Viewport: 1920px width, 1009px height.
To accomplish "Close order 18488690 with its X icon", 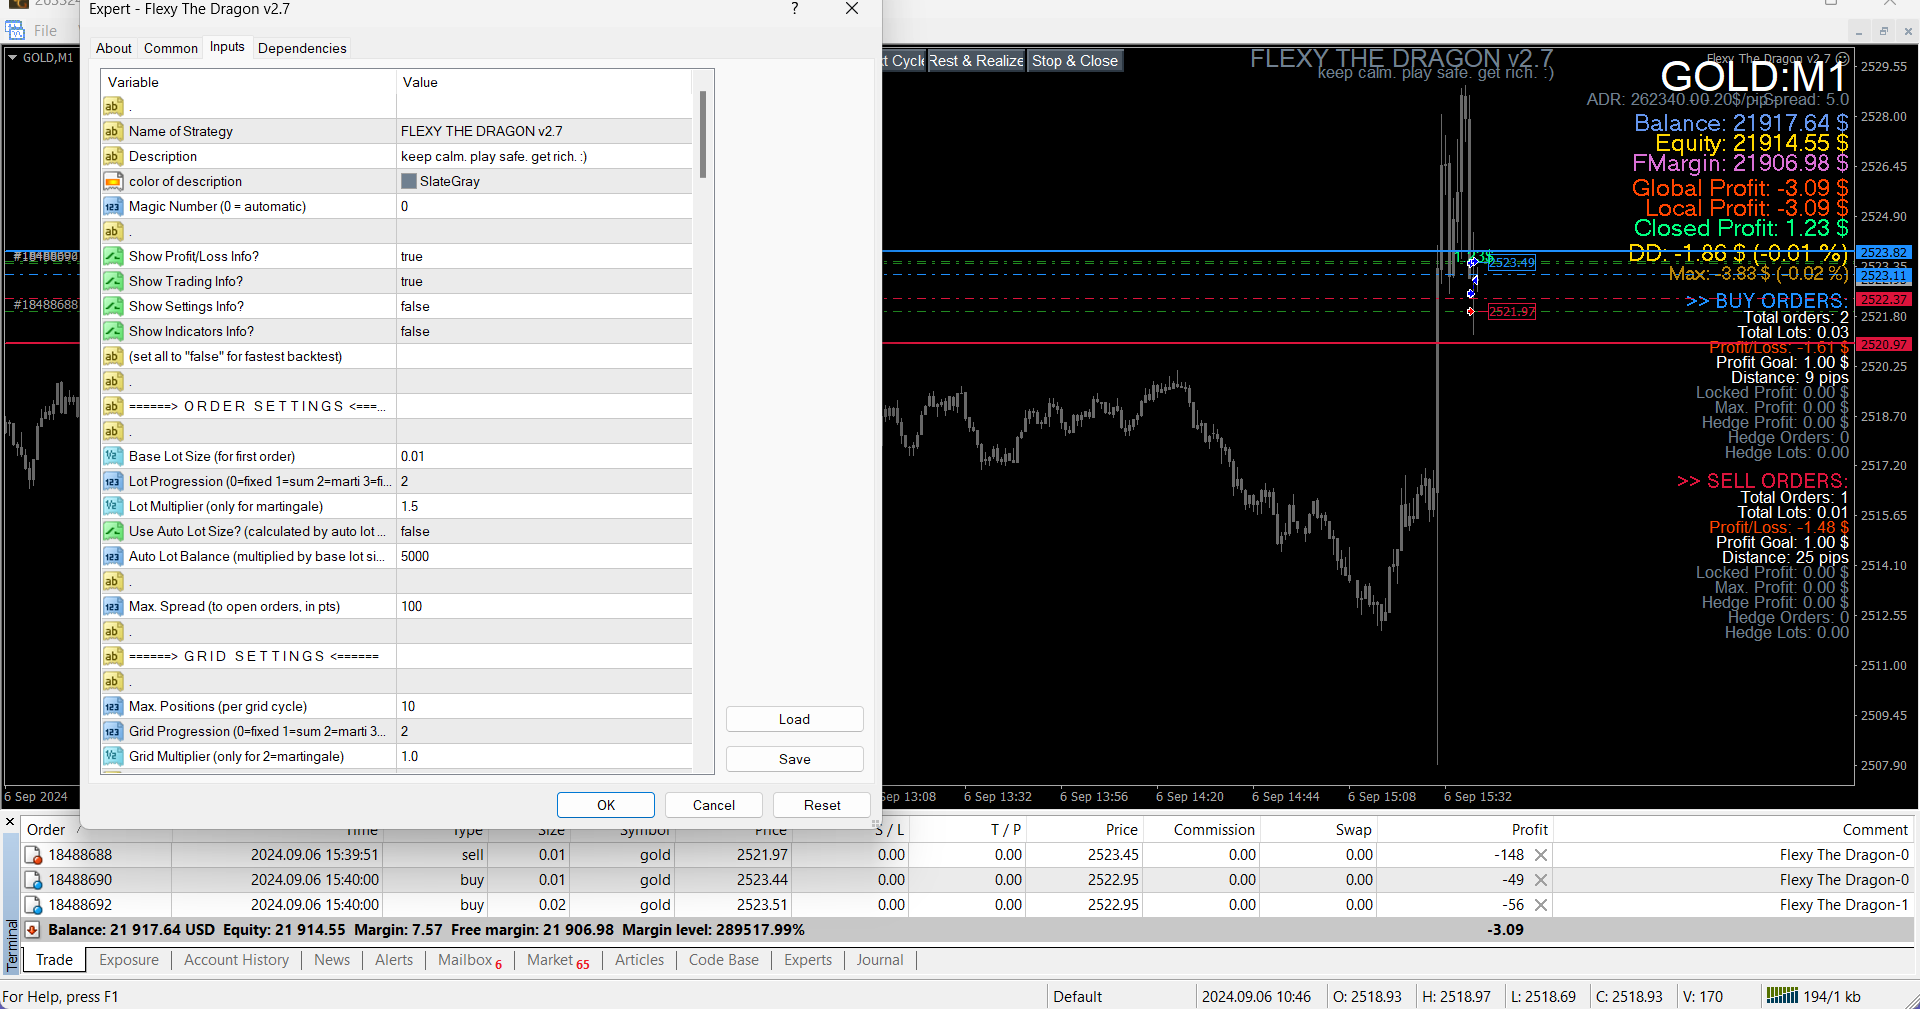I will click(x=1541, y=880).
